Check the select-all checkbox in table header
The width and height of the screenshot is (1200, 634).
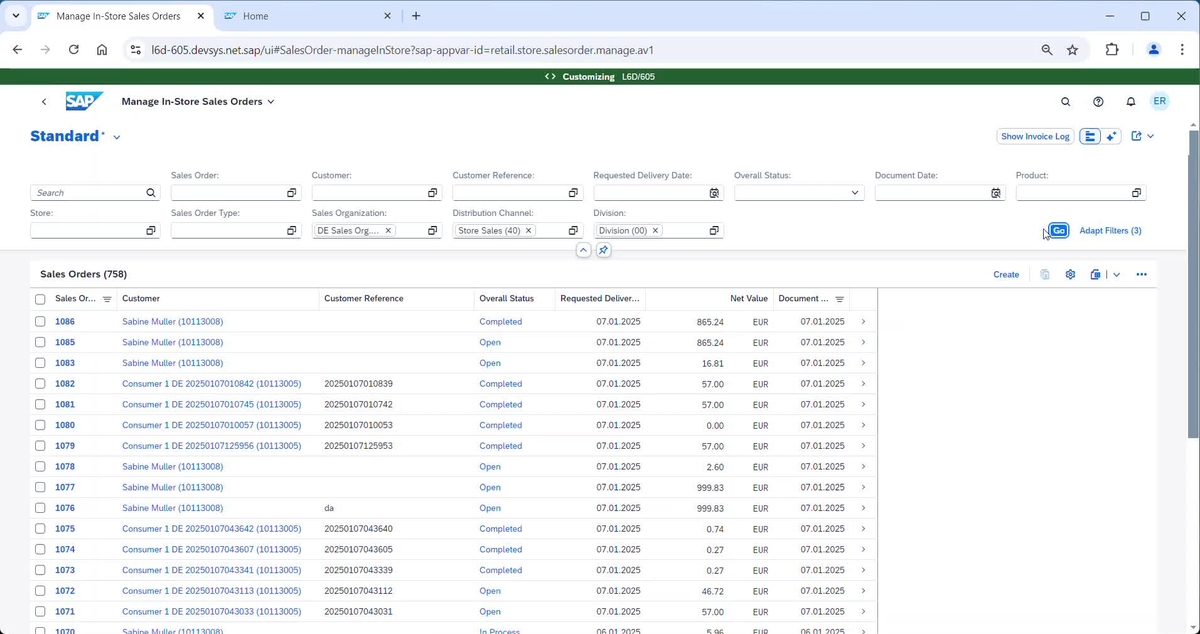coord(40,298)
